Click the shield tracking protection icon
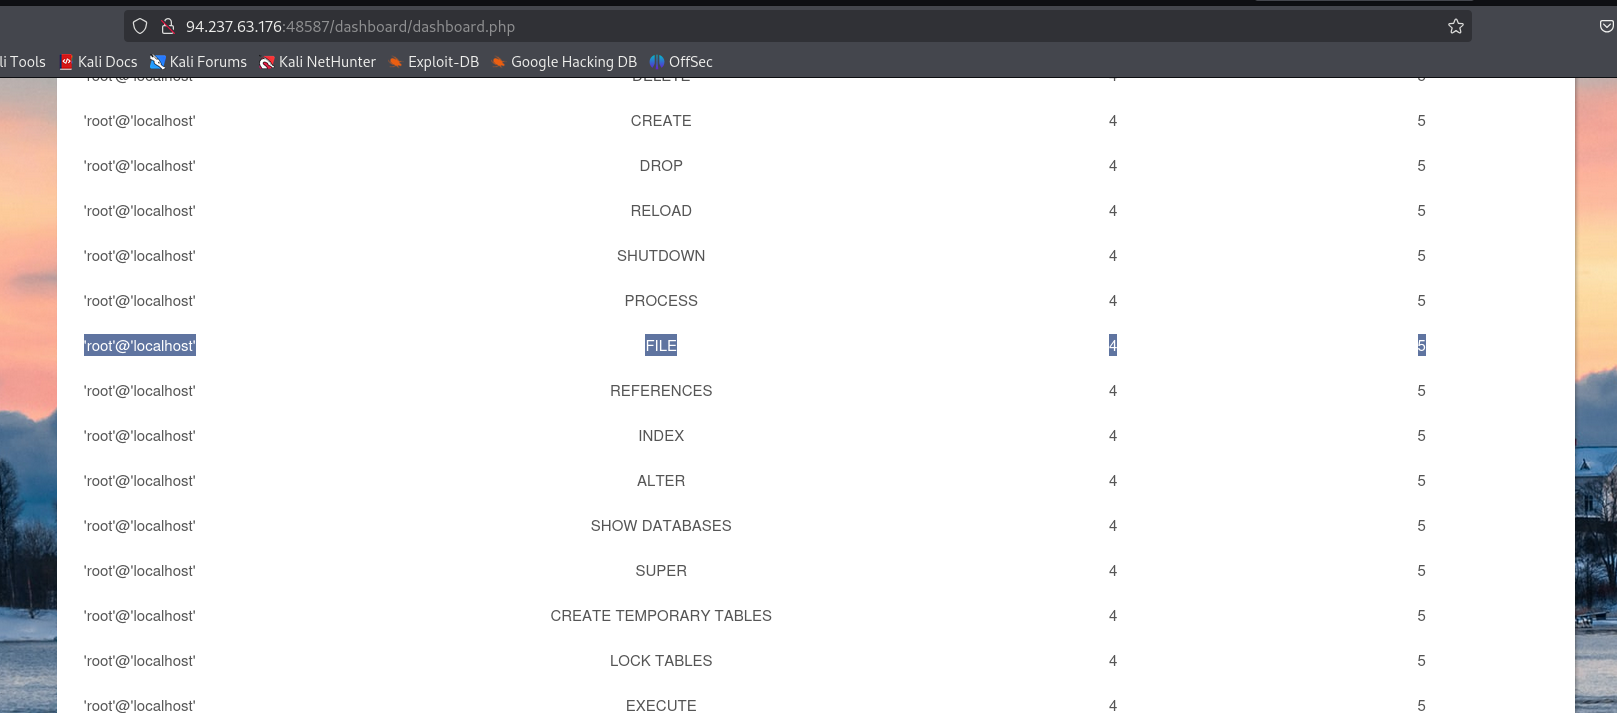1617x713 pixels. 140,27
